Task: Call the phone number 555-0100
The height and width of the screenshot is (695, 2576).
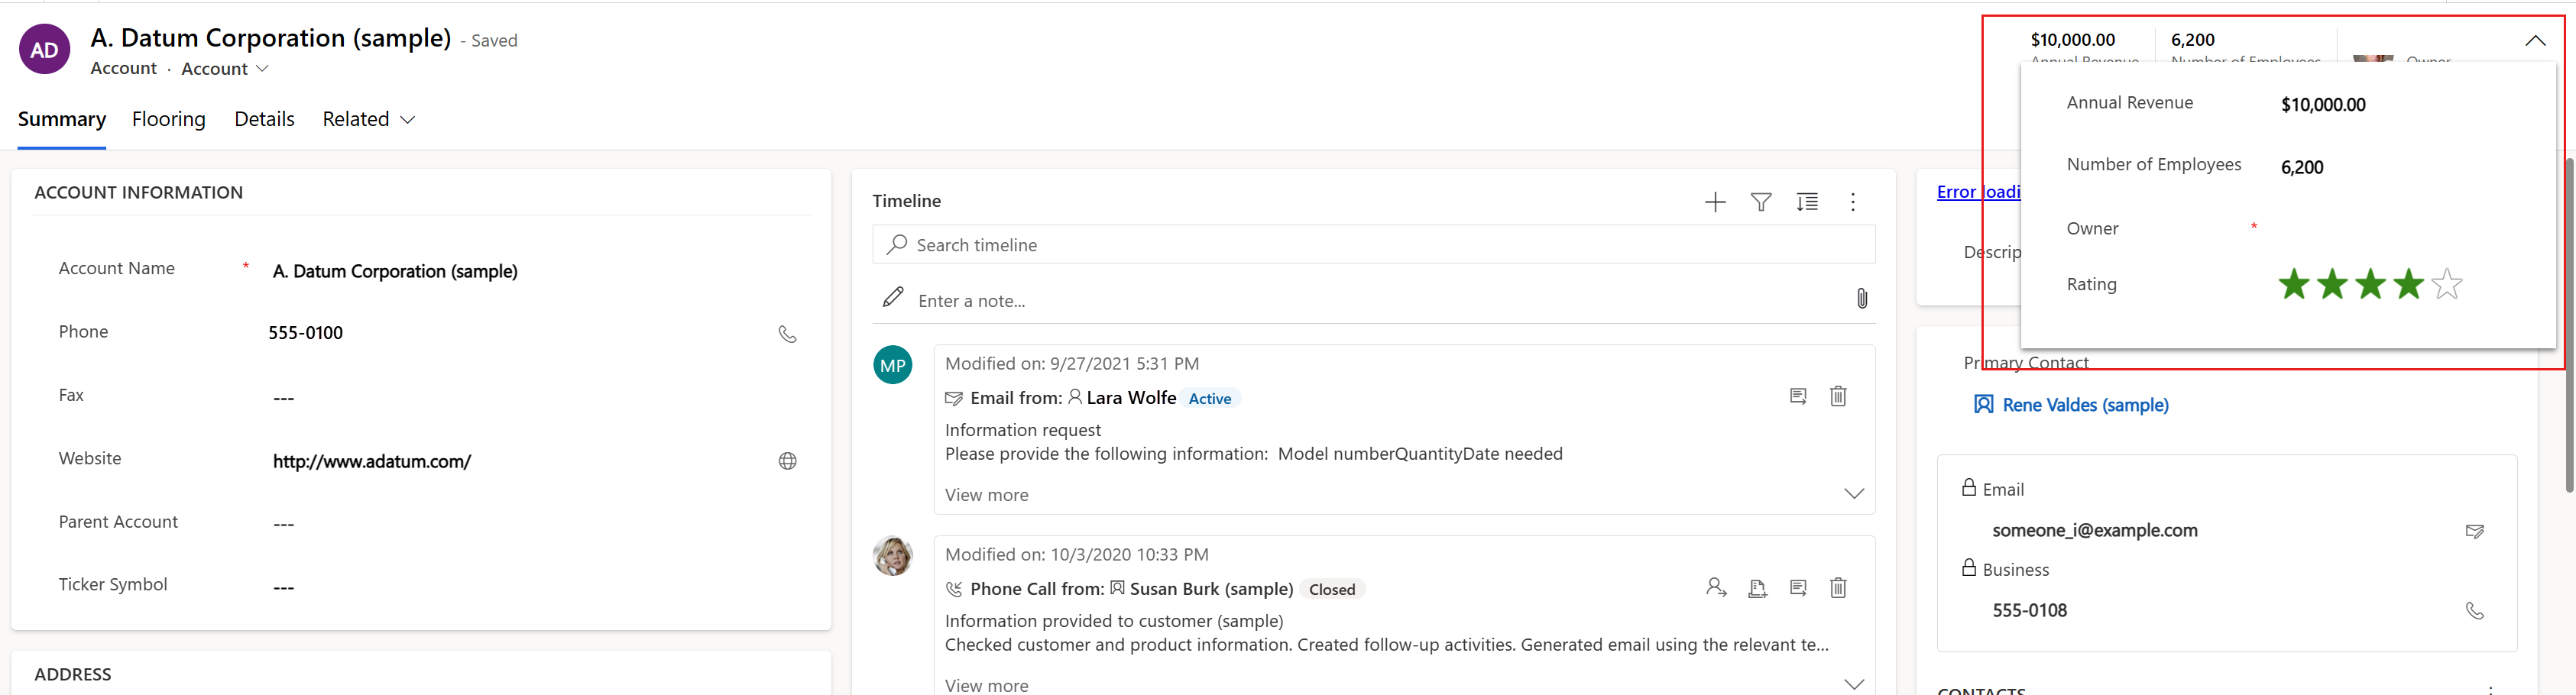Action: click(788, 334)
